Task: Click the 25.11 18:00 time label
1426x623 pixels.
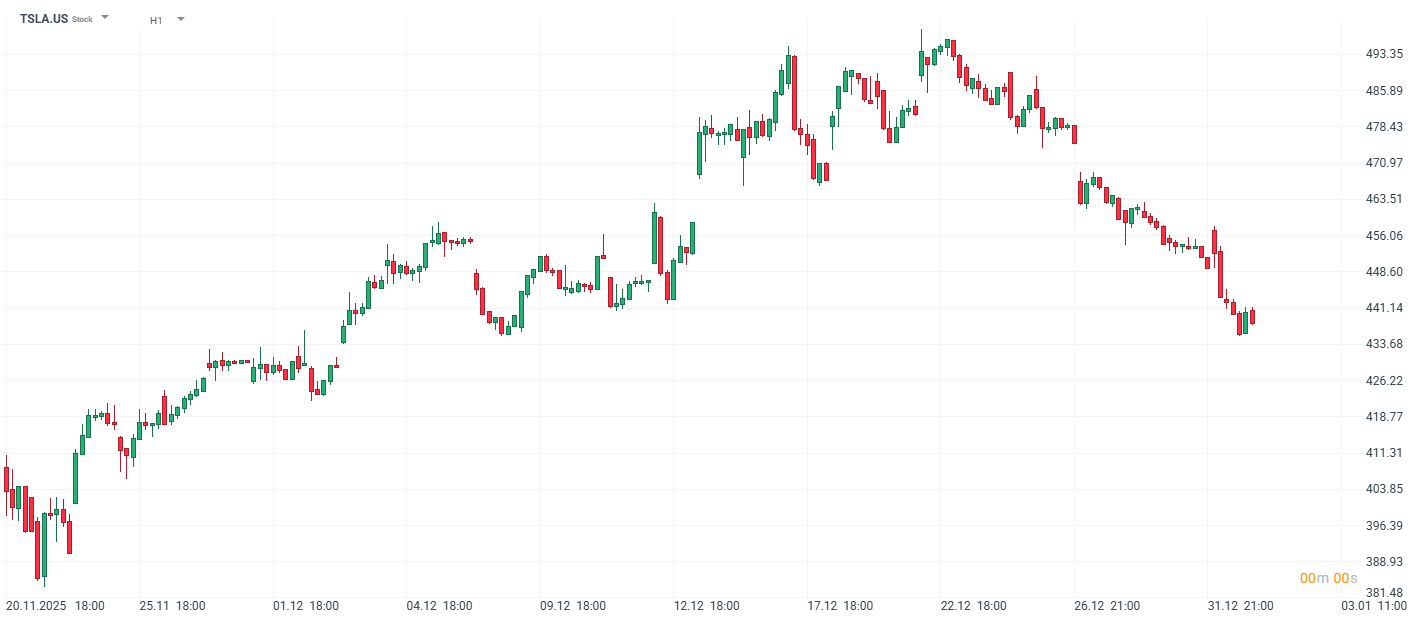Action: pyautogui.click(x=172, y=606)
